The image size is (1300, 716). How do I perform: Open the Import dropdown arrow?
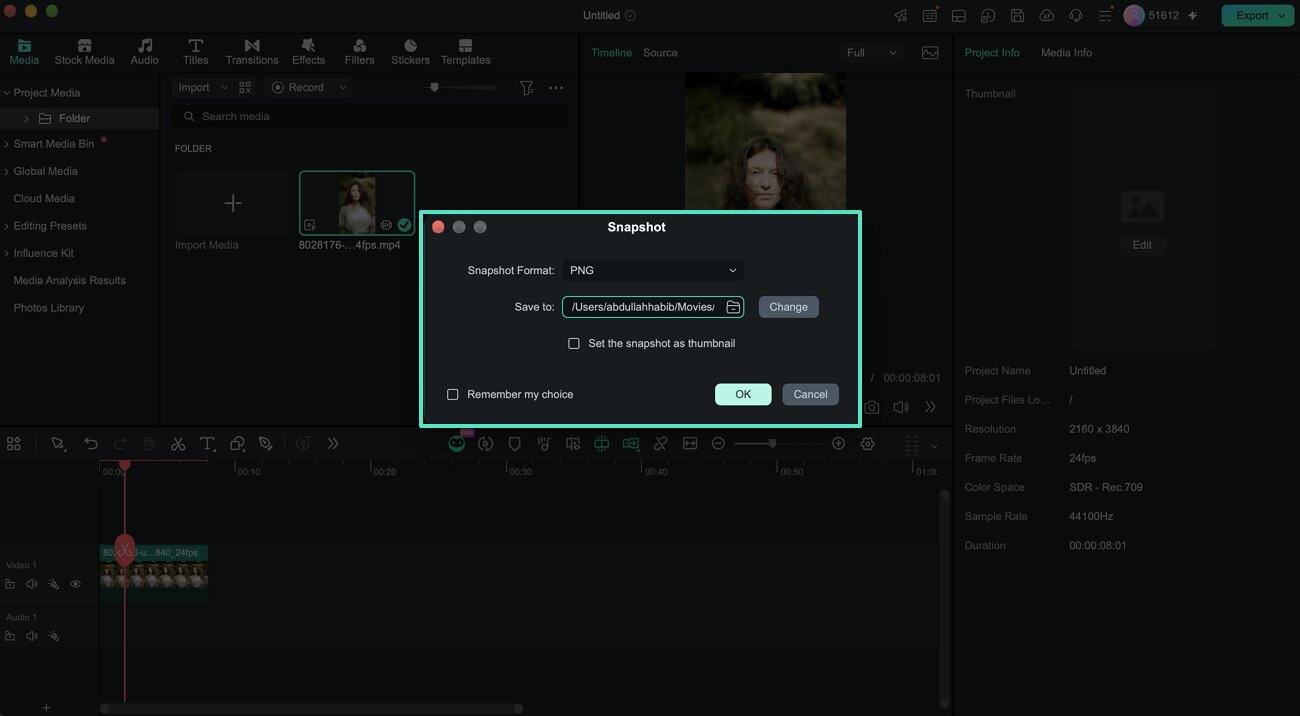coord(224,88)
